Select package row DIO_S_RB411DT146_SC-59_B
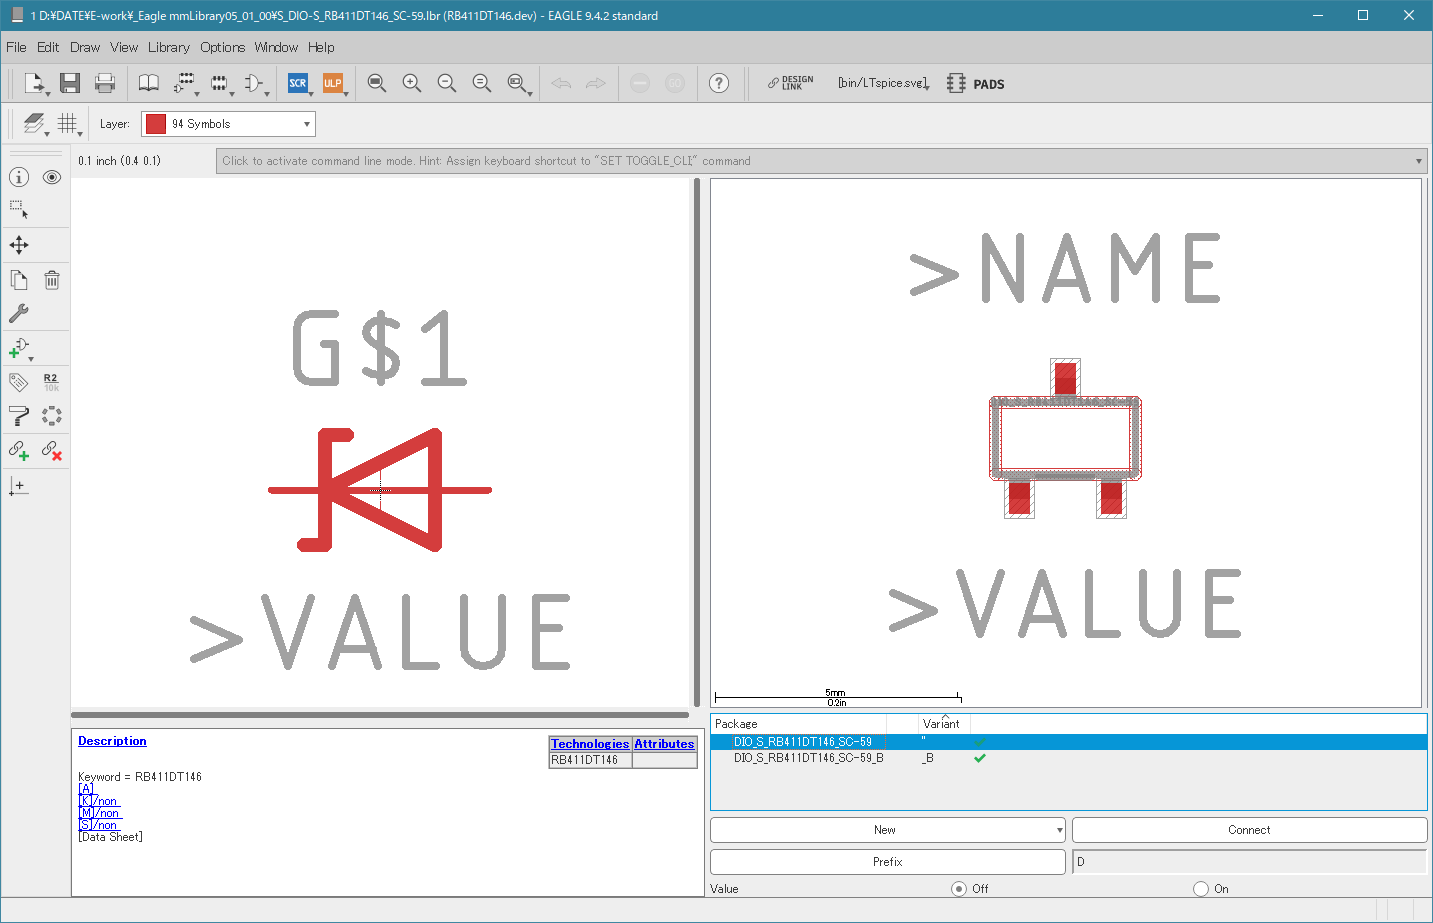This screenshot has width=1433, height=923. pos(1068,758)
